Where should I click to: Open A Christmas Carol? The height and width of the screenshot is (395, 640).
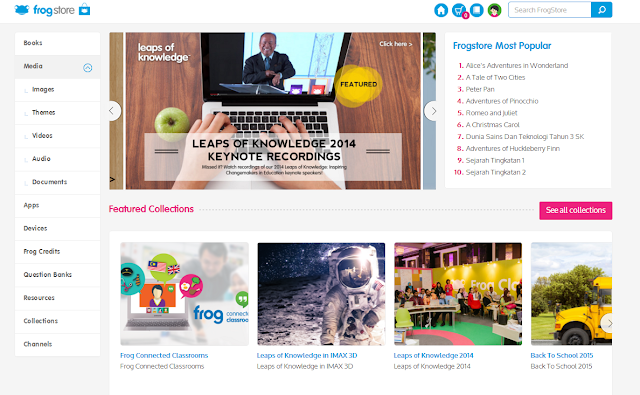click(x=493, y=125)
